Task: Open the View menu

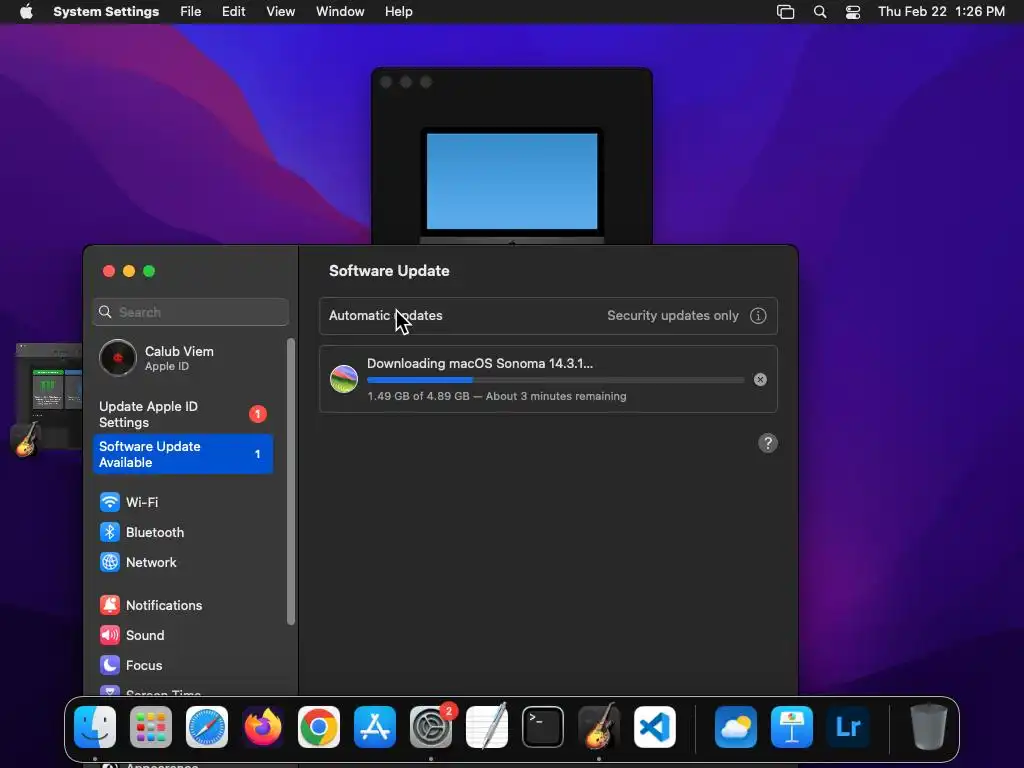Action: [280, 12]
